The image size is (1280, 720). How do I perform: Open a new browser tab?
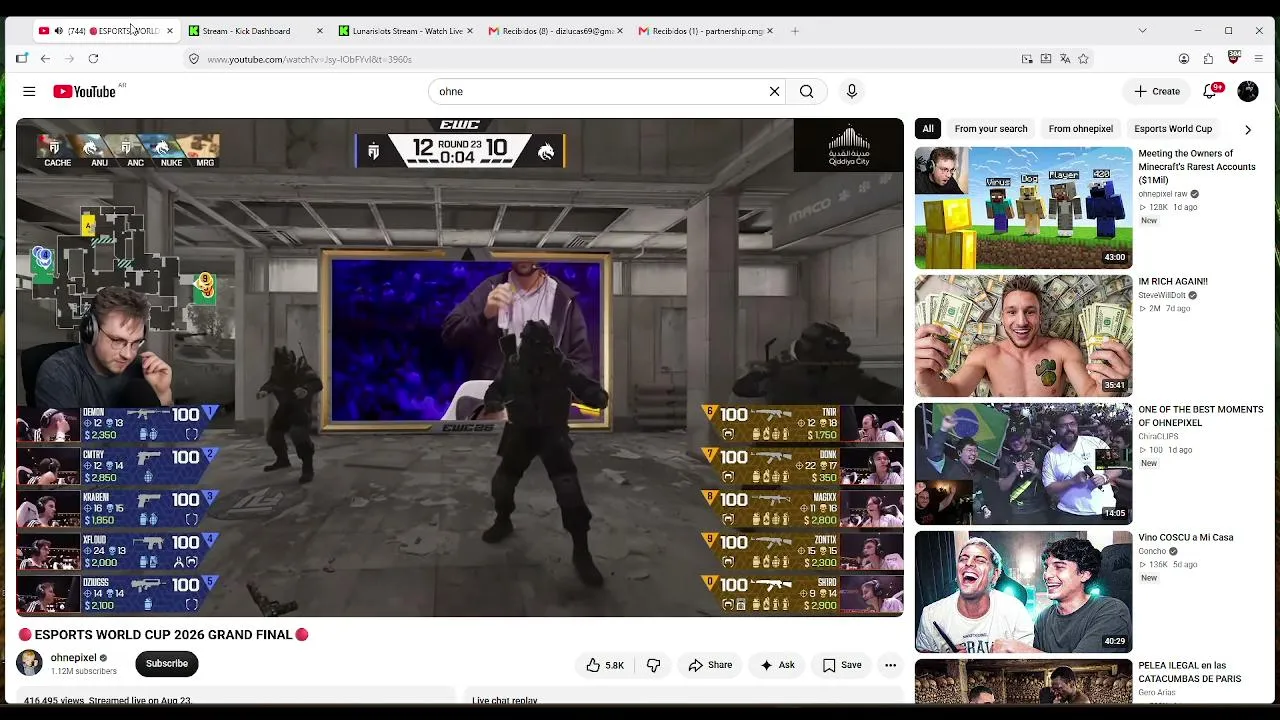[795, 31]
